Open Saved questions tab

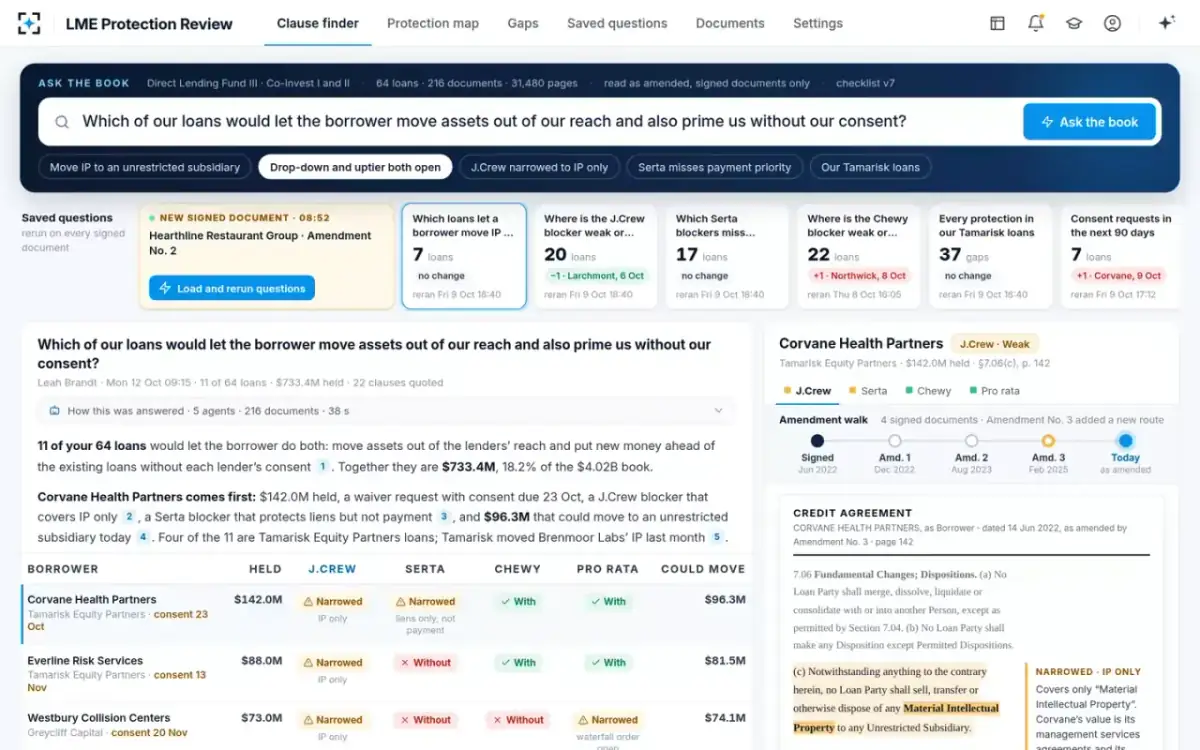pyautogui.click(x=617, y=23)
